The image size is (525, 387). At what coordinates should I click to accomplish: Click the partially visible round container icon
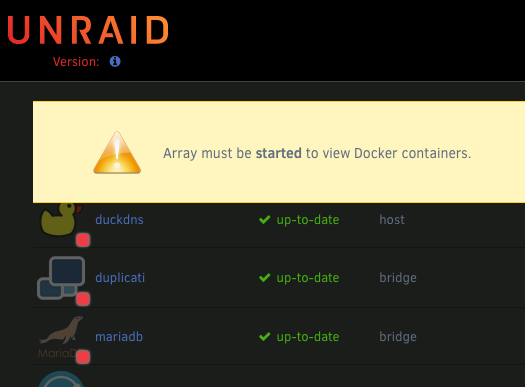click(61, 379)
